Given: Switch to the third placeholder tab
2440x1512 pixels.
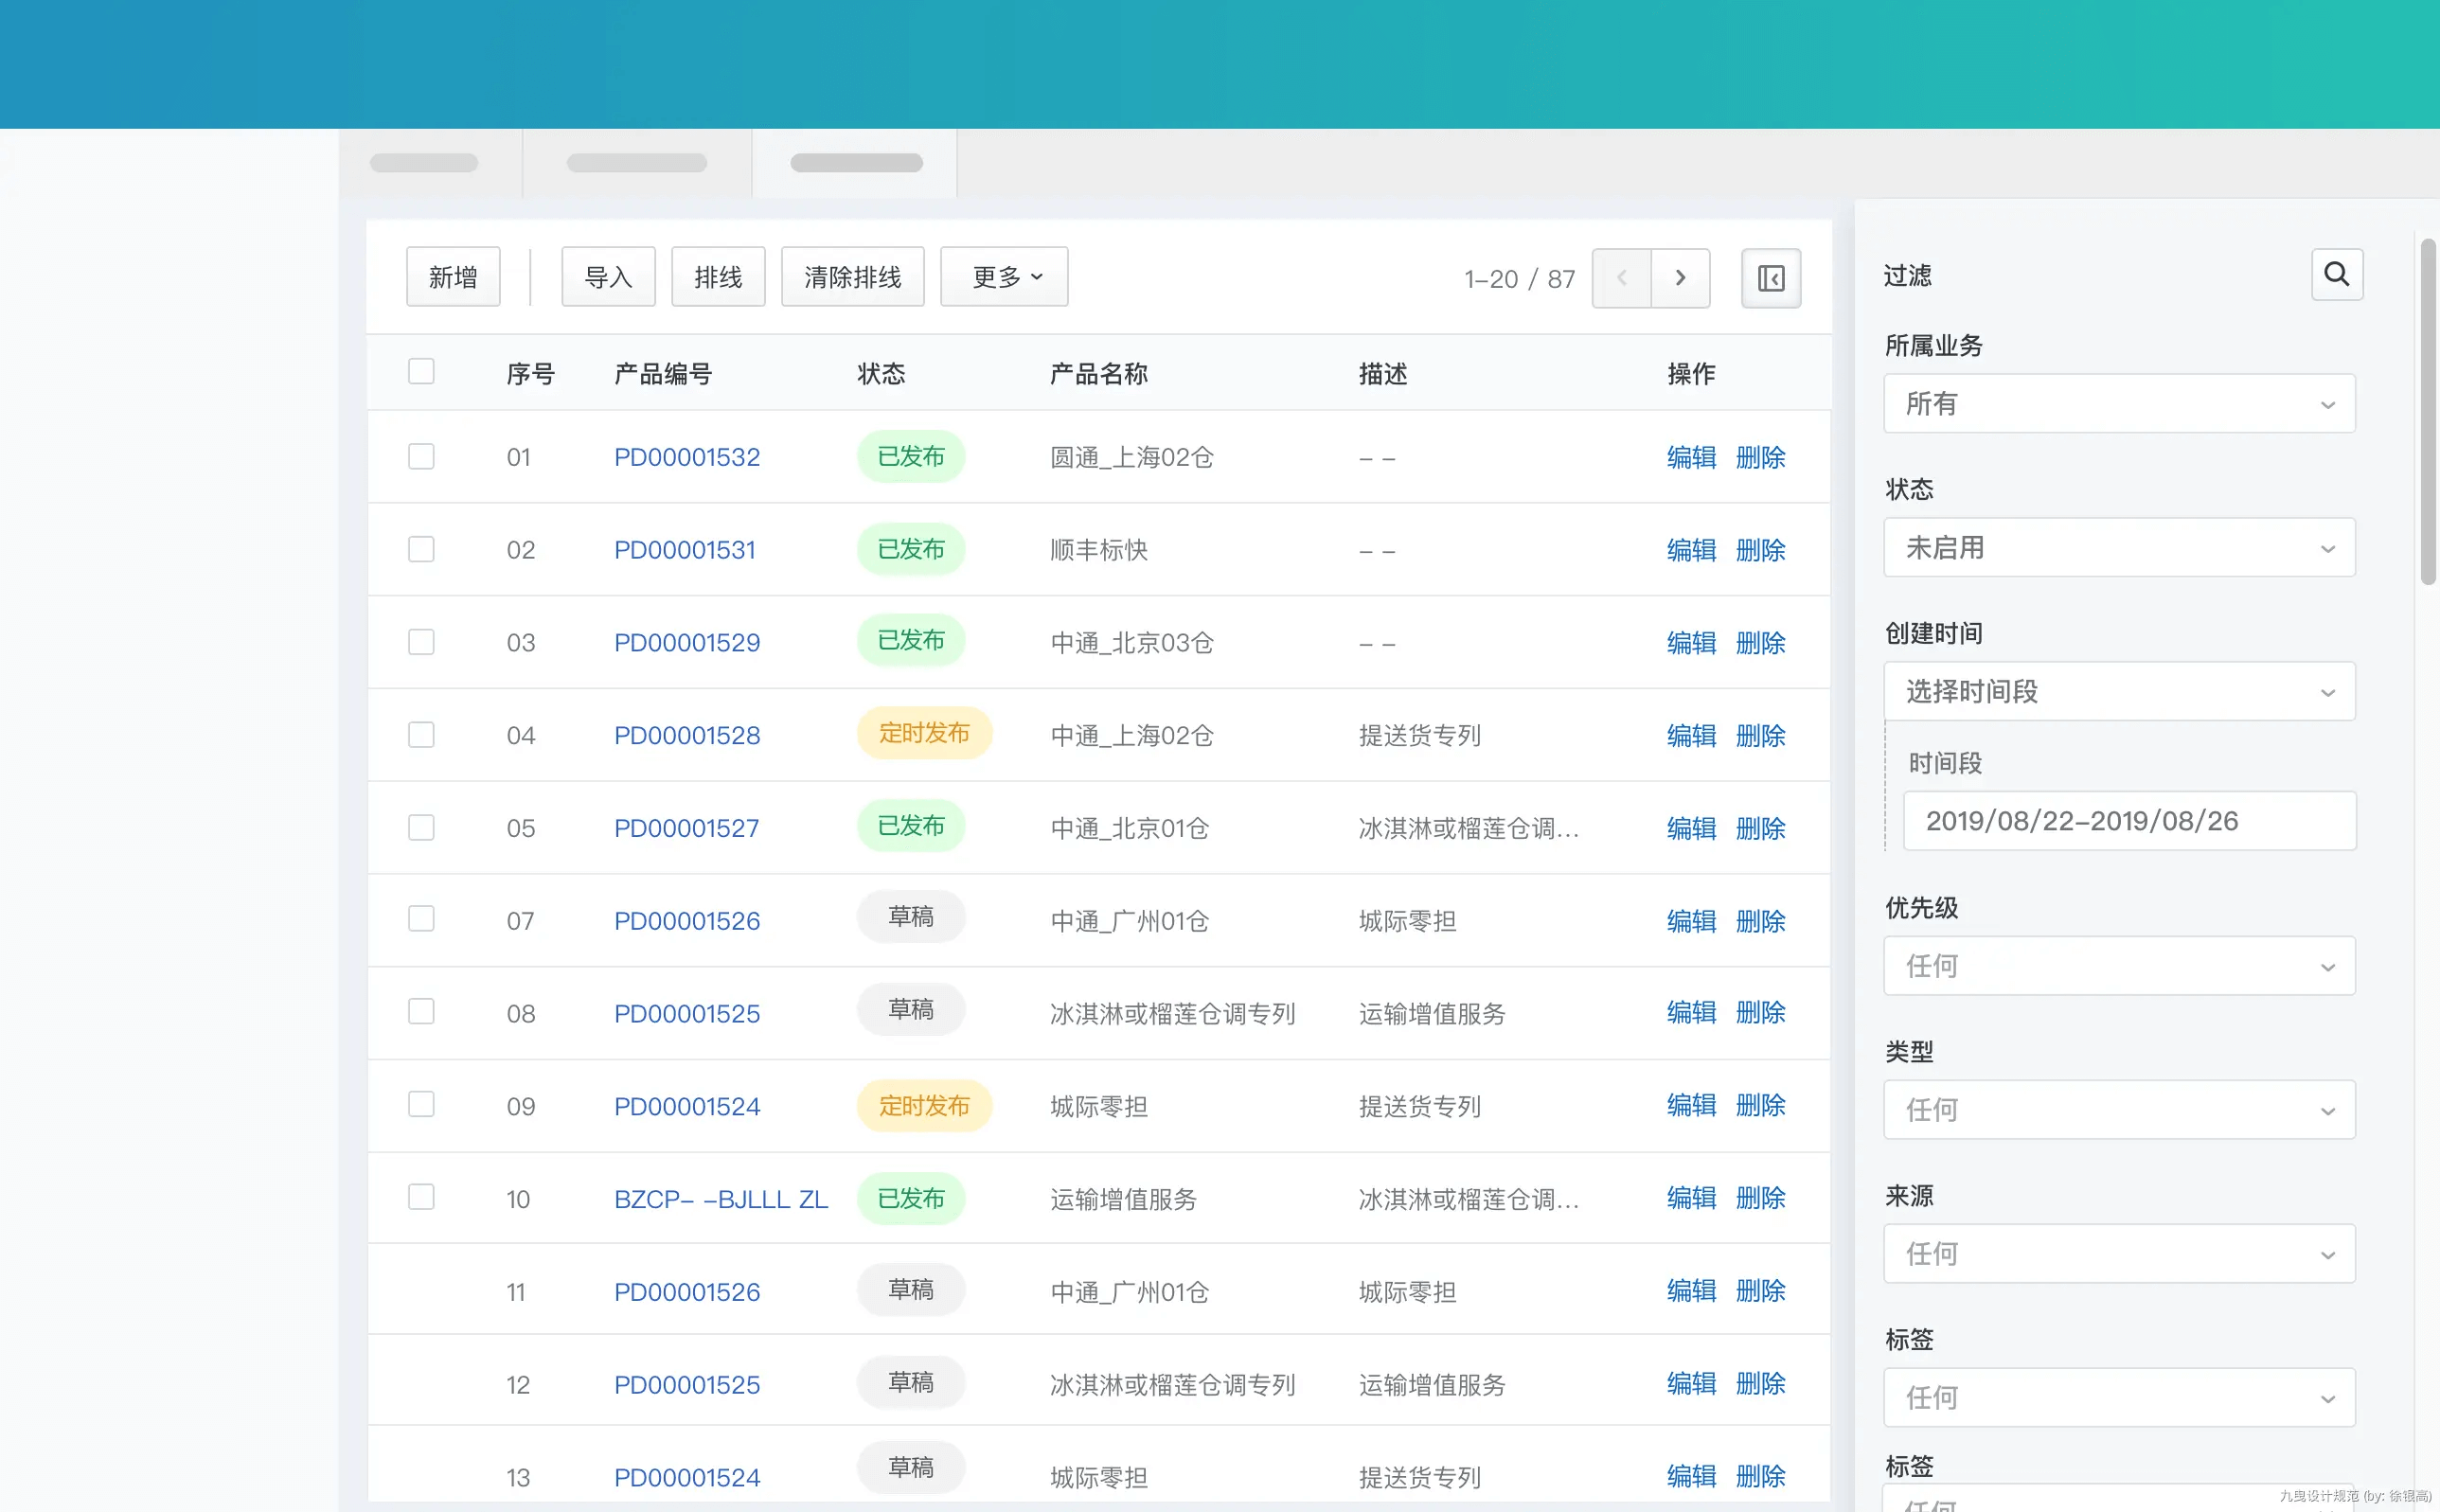Looking at the screenshot, I should [856, 163].
